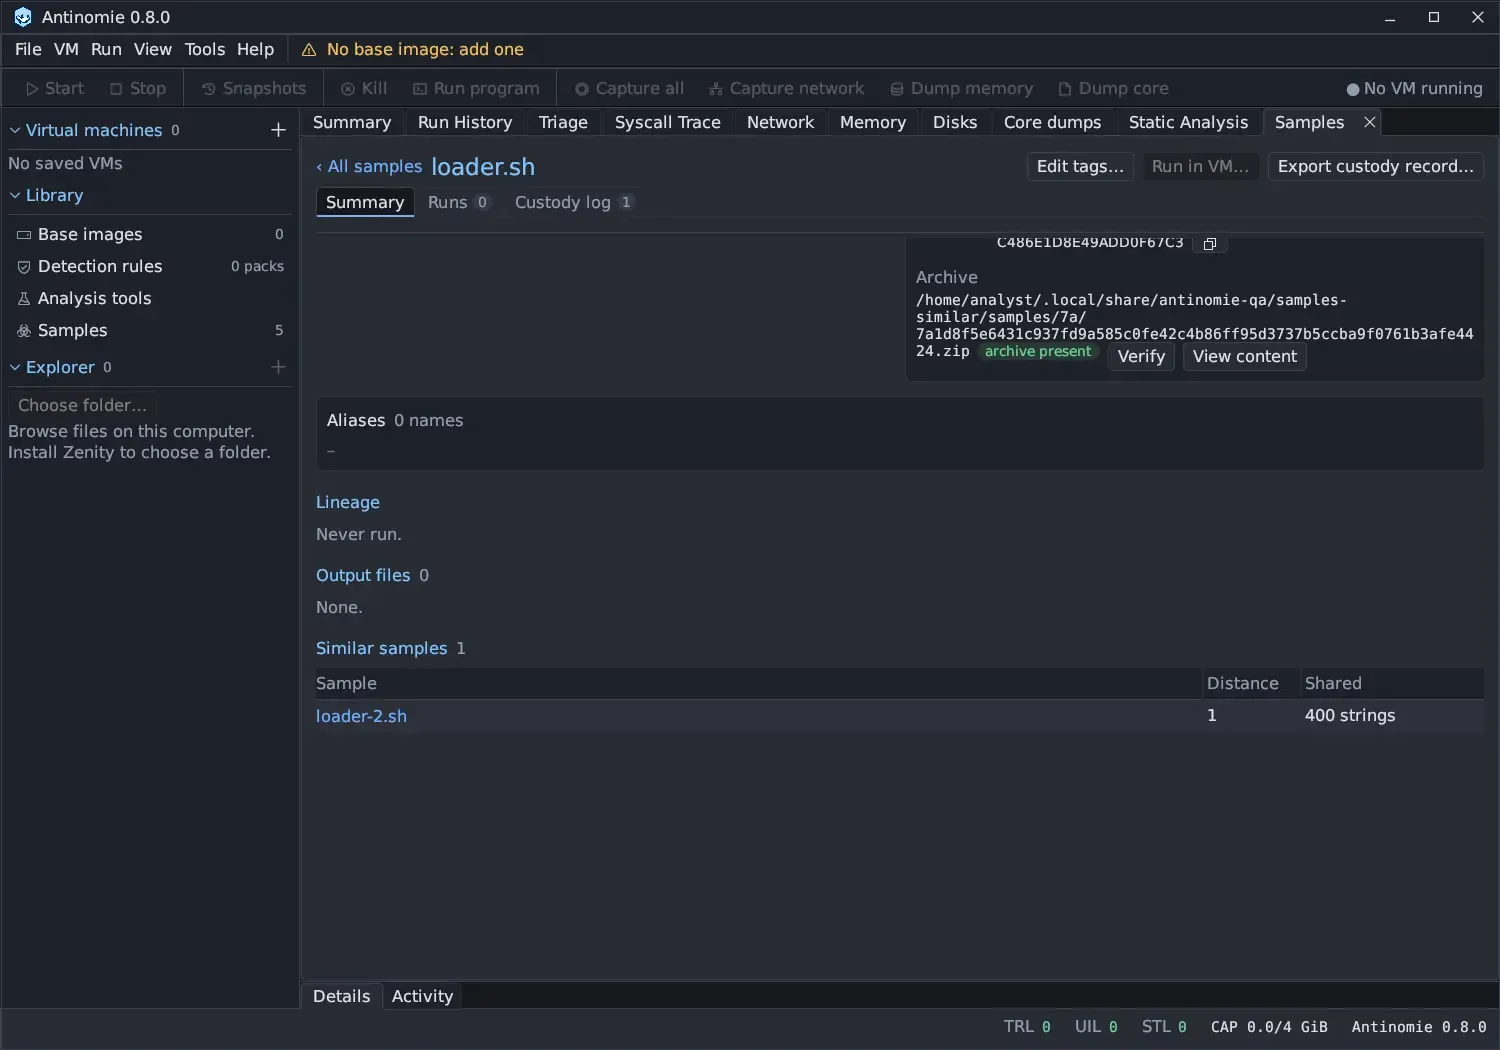
Task: Open the Tools menu
Action: point(205,49)
